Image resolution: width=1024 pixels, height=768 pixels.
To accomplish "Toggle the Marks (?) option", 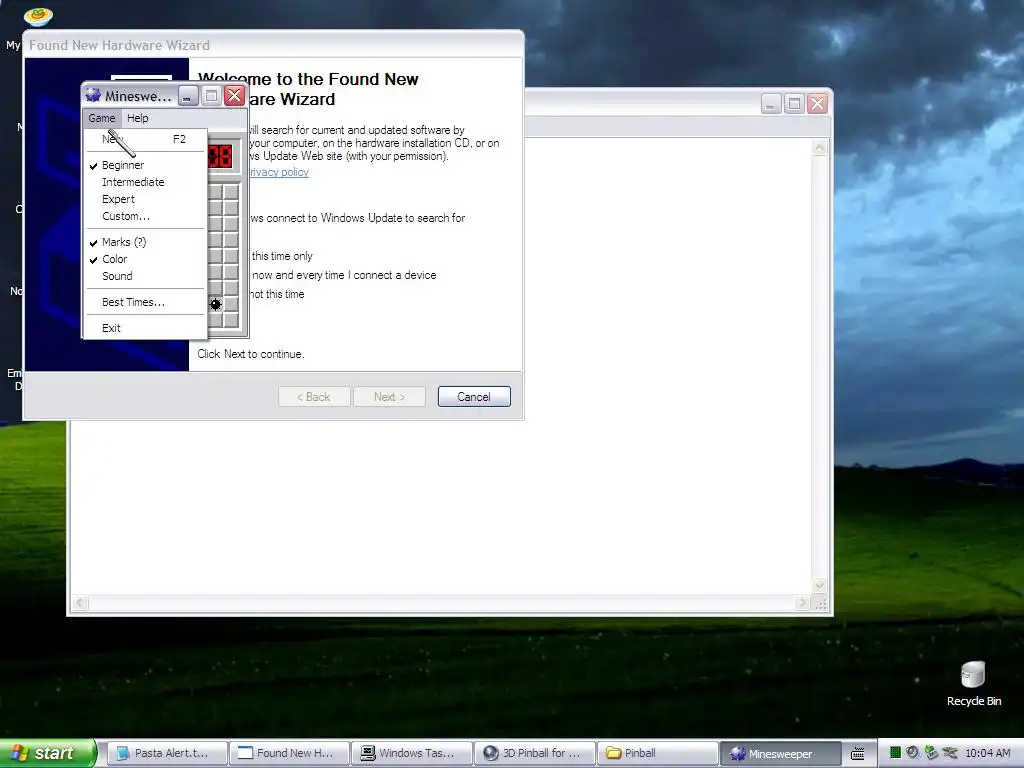I will pyautogui.click(x=145, y=242).
